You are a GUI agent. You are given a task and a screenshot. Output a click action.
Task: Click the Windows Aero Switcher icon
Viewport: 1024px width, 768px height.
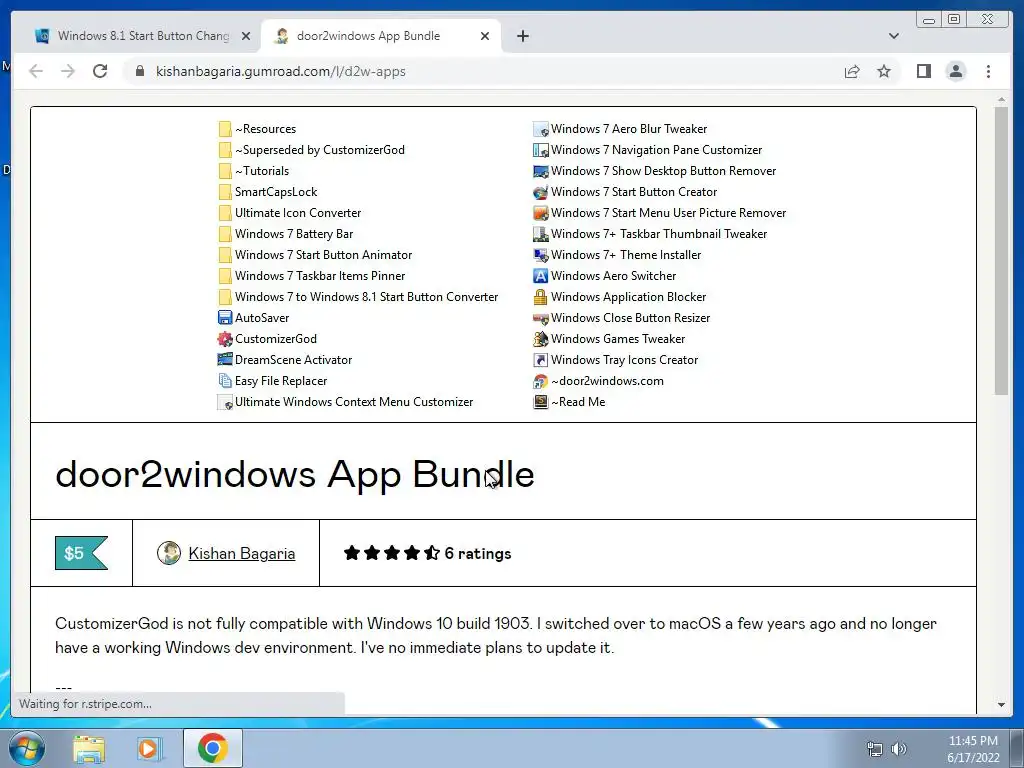click(540, 276)
